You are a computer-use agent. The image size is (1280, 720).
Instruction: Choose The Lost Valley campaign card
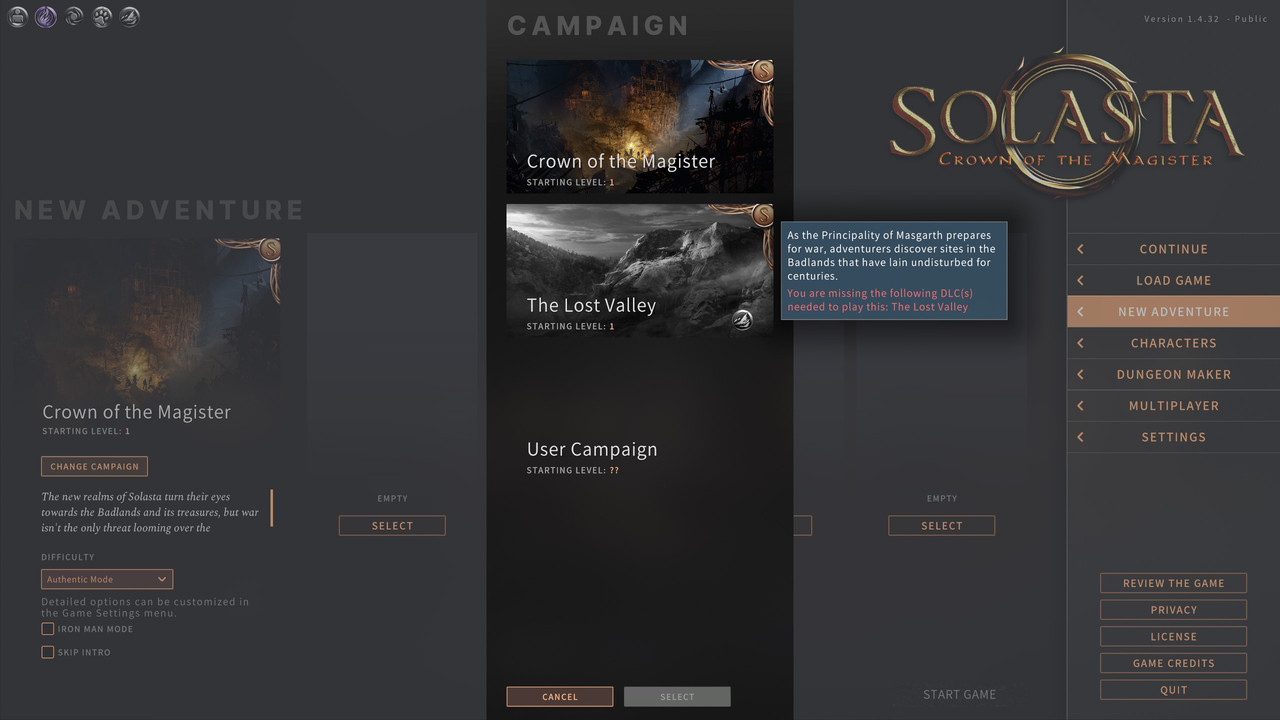tap(639, 270)
